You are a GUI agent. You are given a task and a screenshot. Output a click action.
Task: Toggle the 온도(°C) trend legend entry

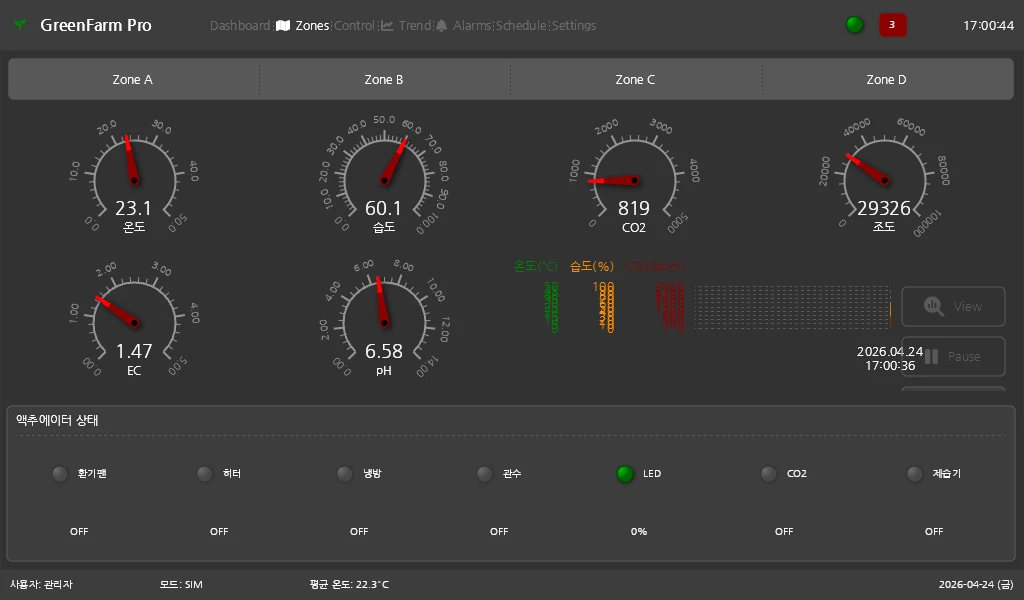536,266
